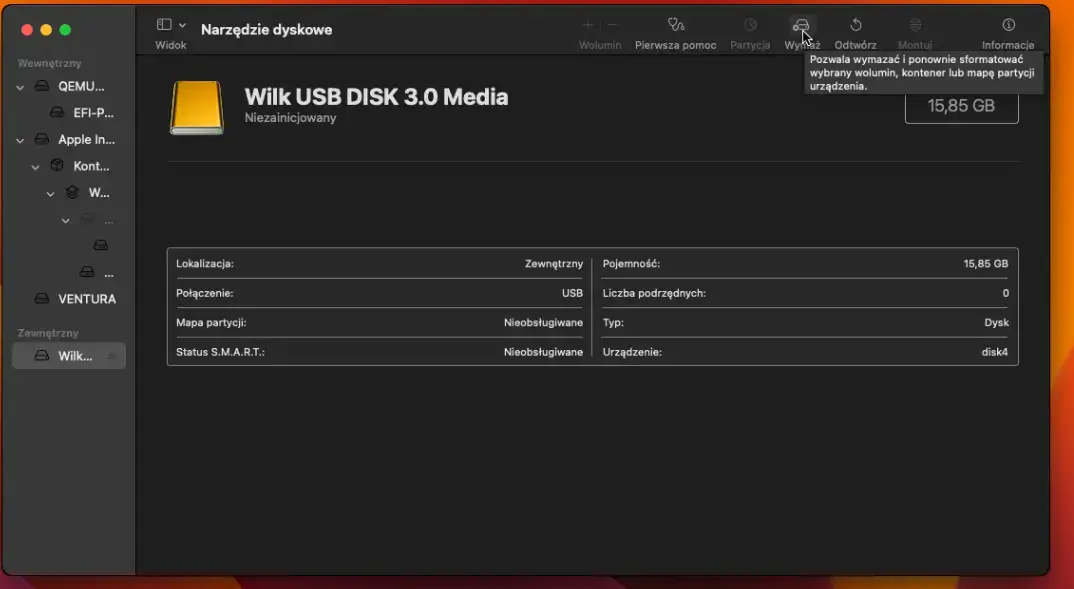Image resolution: width=1074 pixels, height=589 pixels.
Task: Click the yellow external drive image
Action: coord(196,107)
